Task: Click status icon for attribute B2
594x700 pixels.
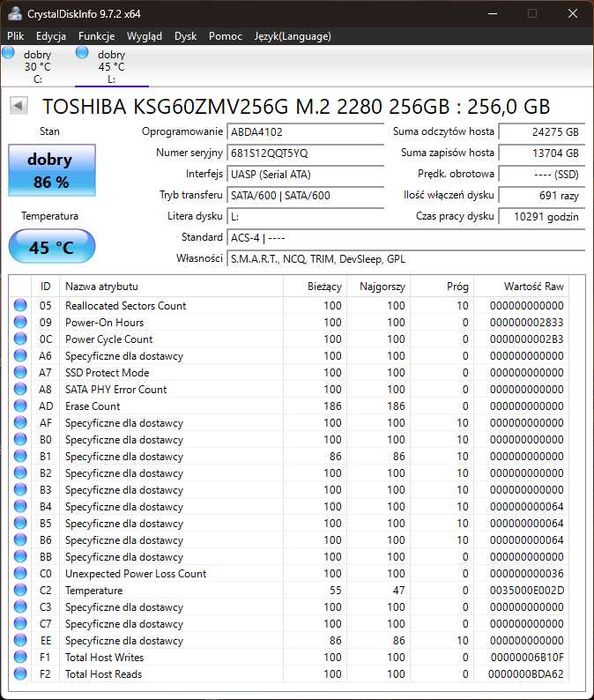Action: point(20,473)
